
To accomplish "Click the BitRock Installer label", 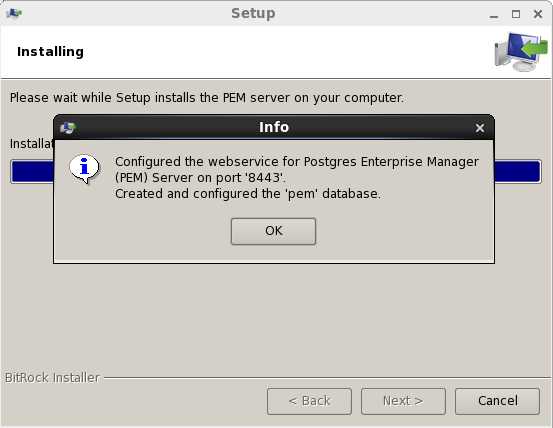I will point(52,378).
